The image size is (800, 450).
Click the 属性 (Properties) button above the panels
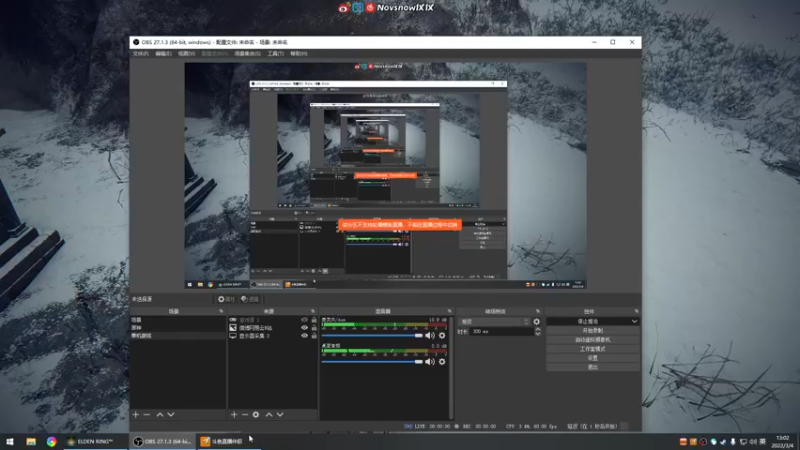[x=227, y=299]
